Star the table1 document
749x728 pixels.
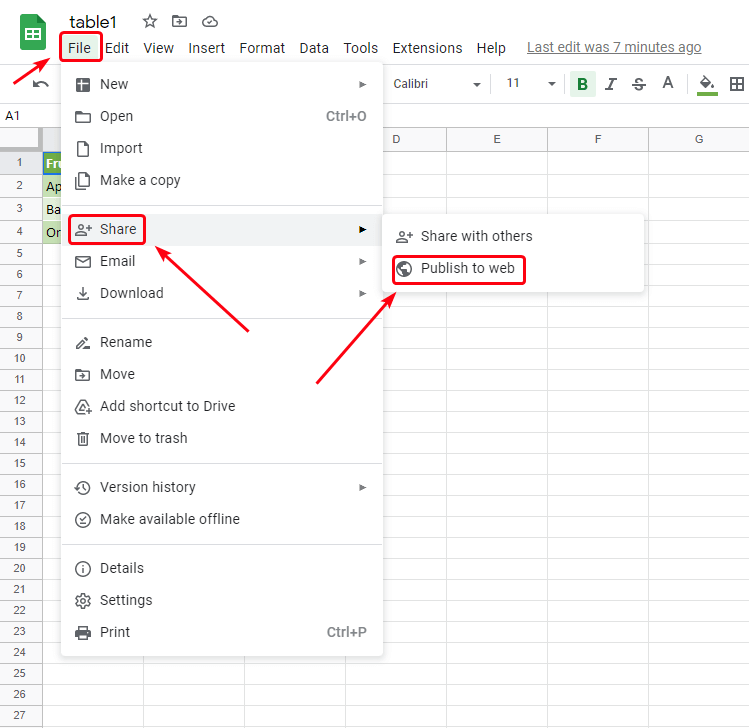click(150, 21)
